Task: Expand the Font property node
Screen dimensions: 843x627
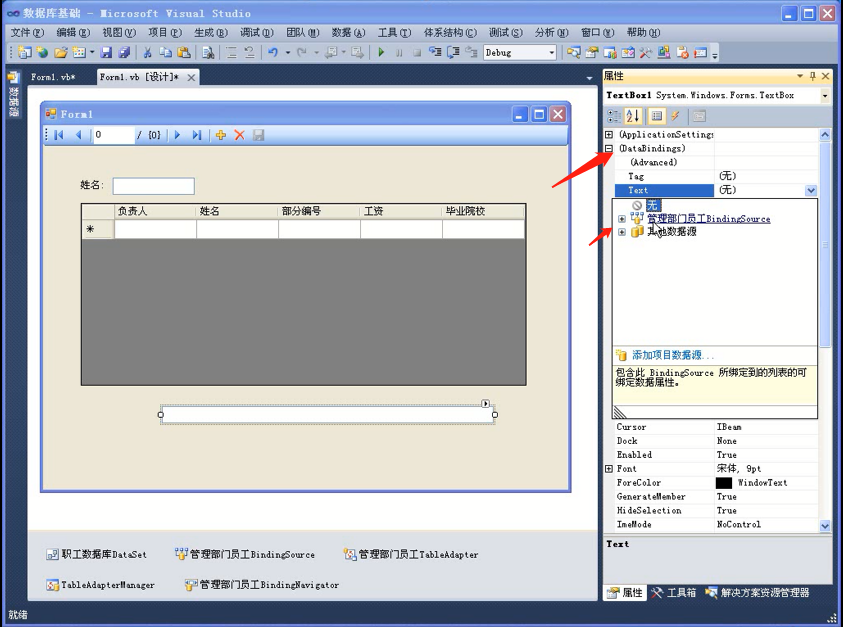Action: [x=609, y=469]
